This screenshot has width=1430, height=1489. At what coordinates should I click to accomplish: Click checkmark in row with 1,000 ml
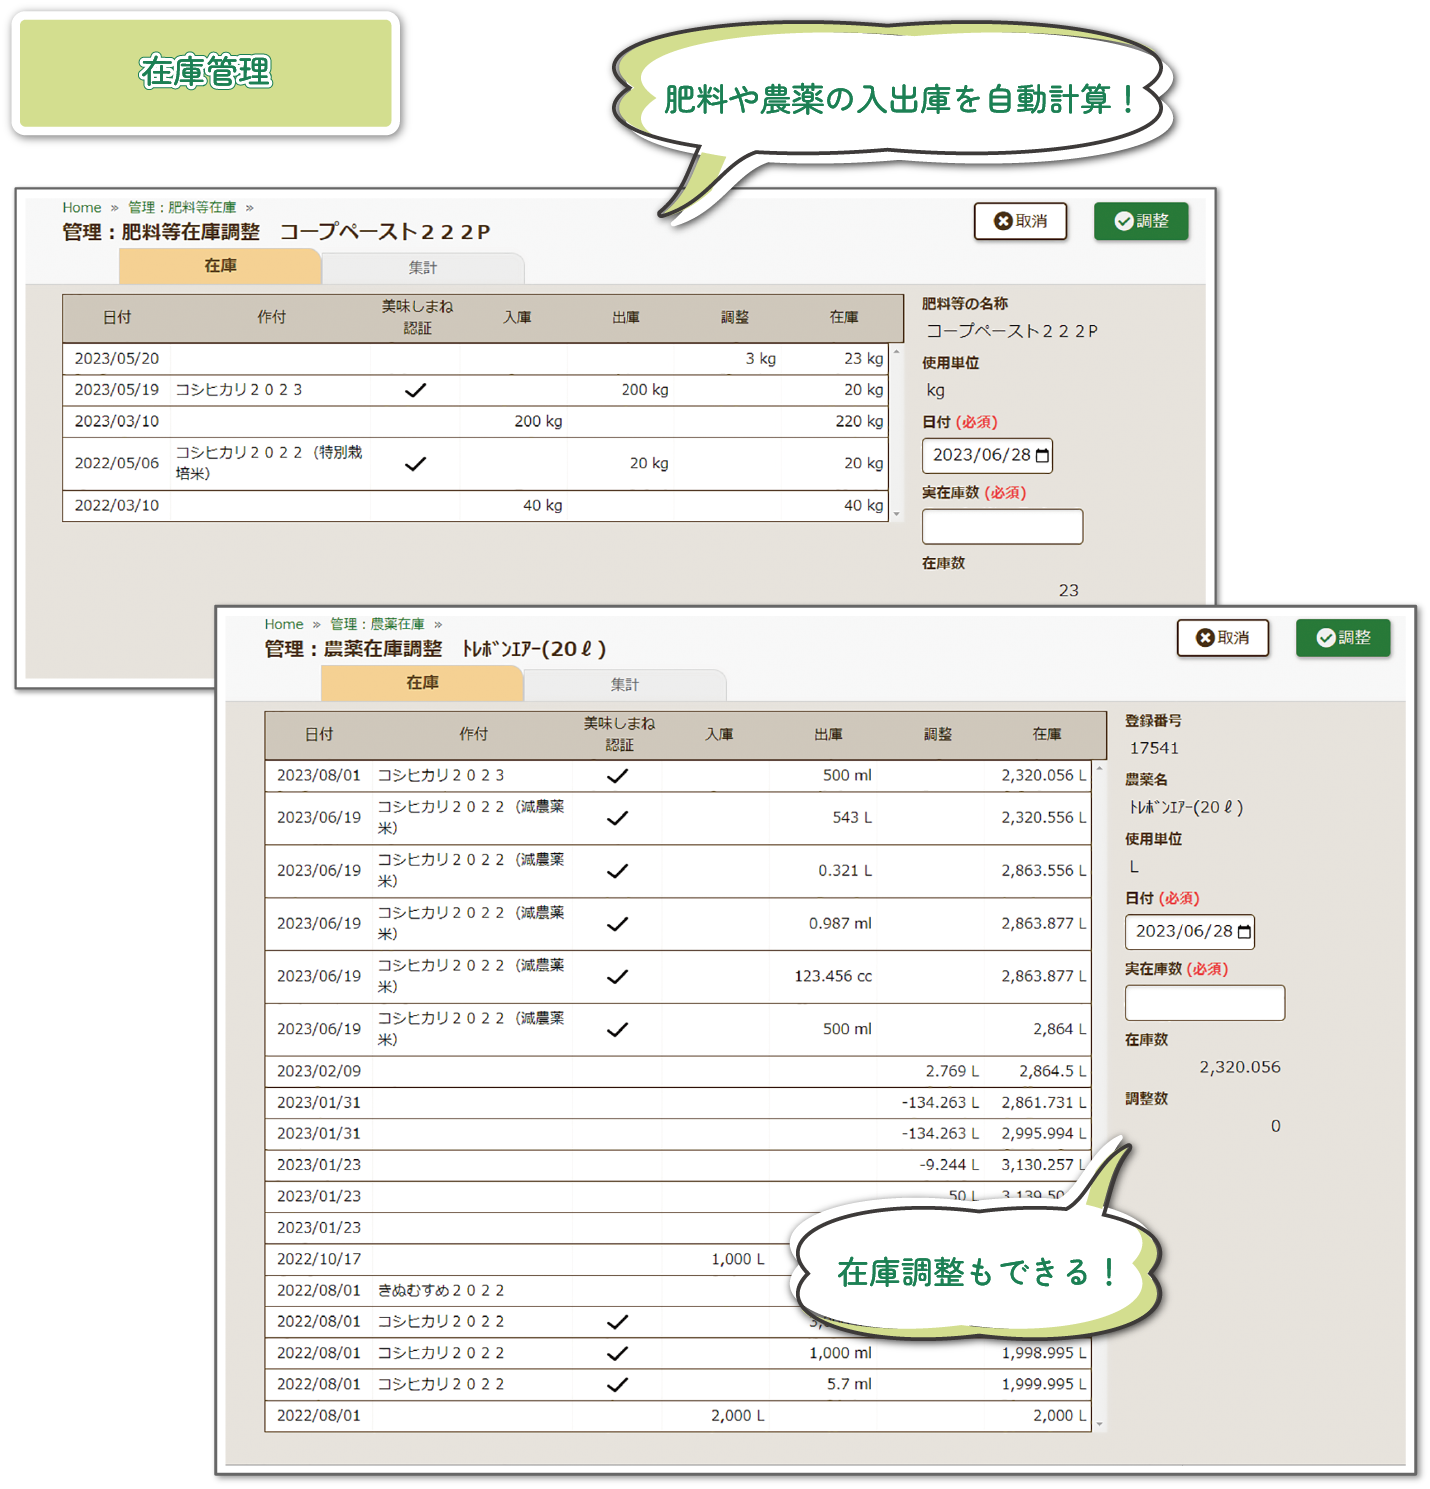coord(618,1353)
